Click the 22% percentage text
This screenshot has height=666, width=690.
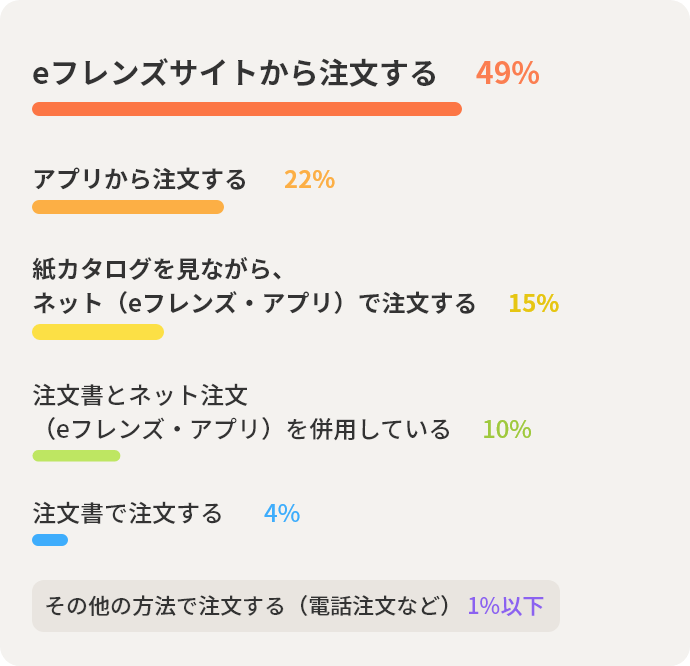tap(309, 180)
